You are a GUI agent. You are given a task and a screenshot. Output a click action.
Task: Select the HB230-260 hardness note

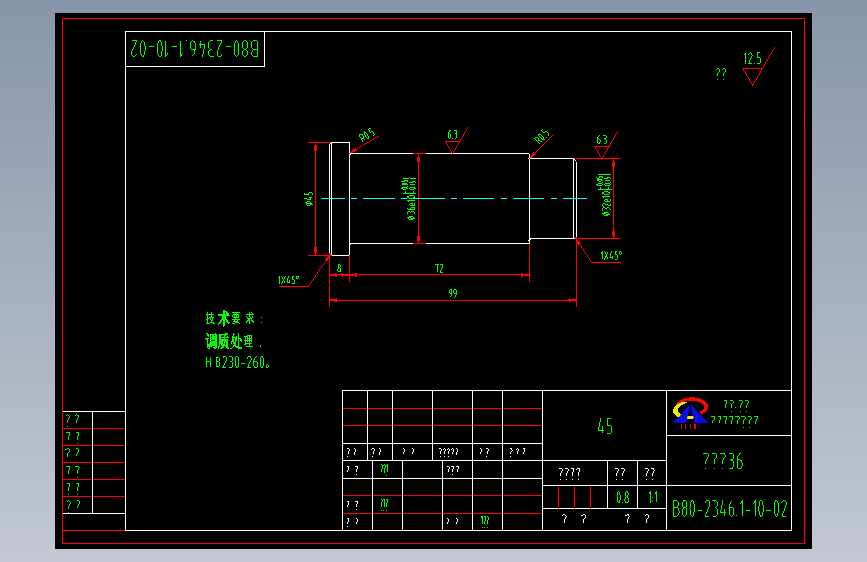(x=237, y=362)
